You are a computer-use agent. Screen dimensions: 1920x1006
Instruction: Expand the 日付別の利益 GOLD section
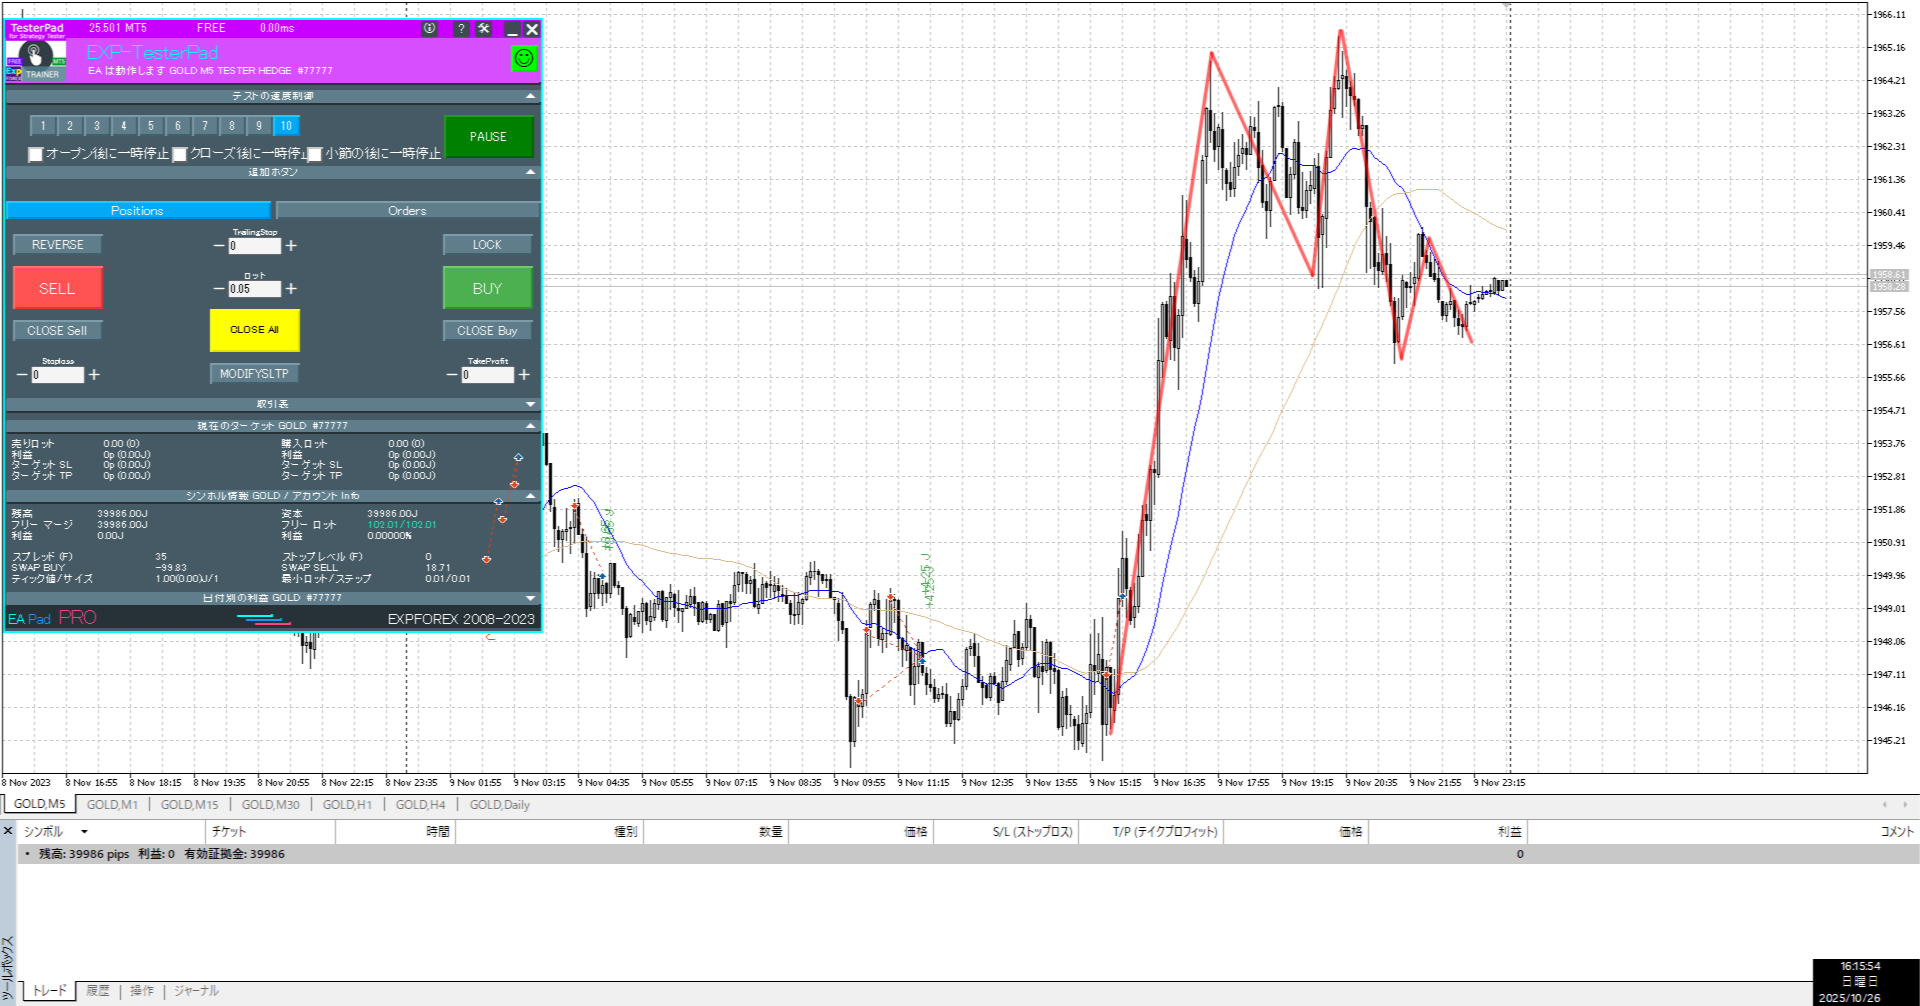point(530,598)
